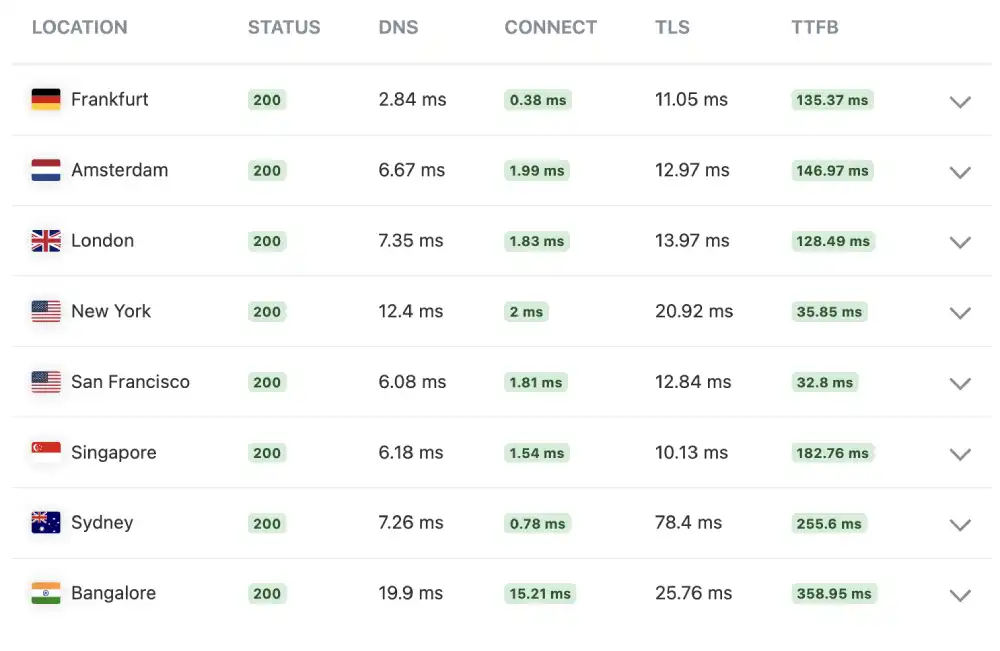Click the London city name label
This screenshot has width=1000, height=651.
tap(101, 240)
